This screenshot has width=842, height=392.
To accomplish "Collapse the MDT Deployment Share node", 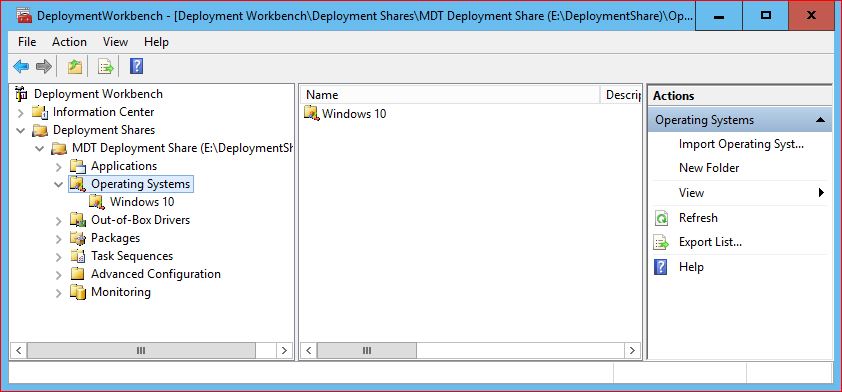I will pyautogui.click(x=40, y=148).
